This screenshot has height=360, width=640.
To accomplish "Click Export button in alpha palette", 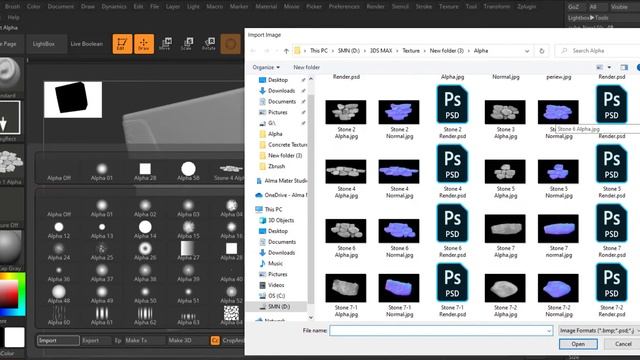I will pyautogui.click(x=91, y=340).
